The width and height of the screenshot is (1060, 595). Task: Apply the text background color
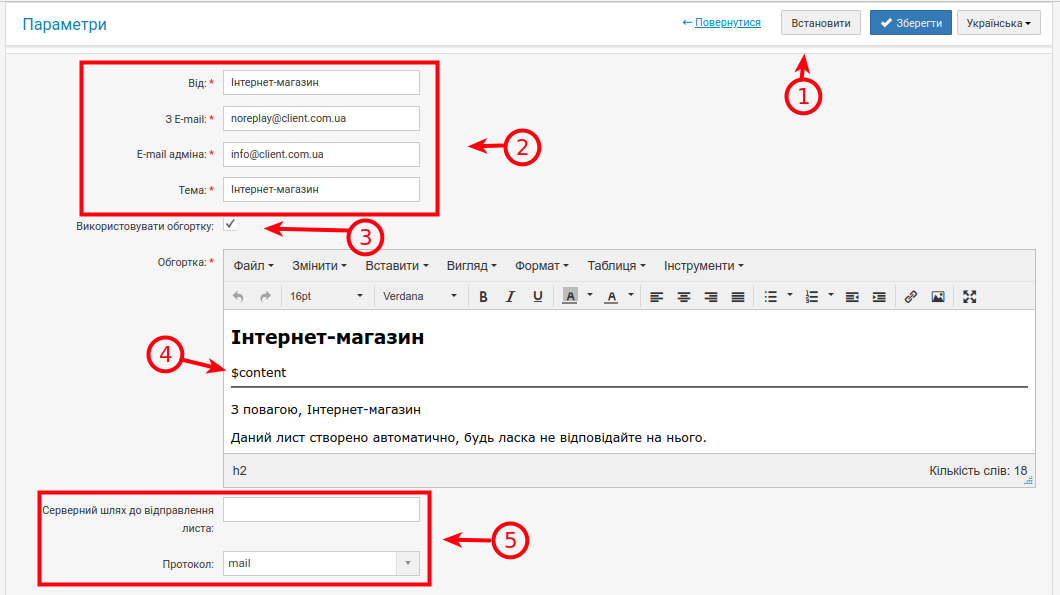(x=570, y=296)
